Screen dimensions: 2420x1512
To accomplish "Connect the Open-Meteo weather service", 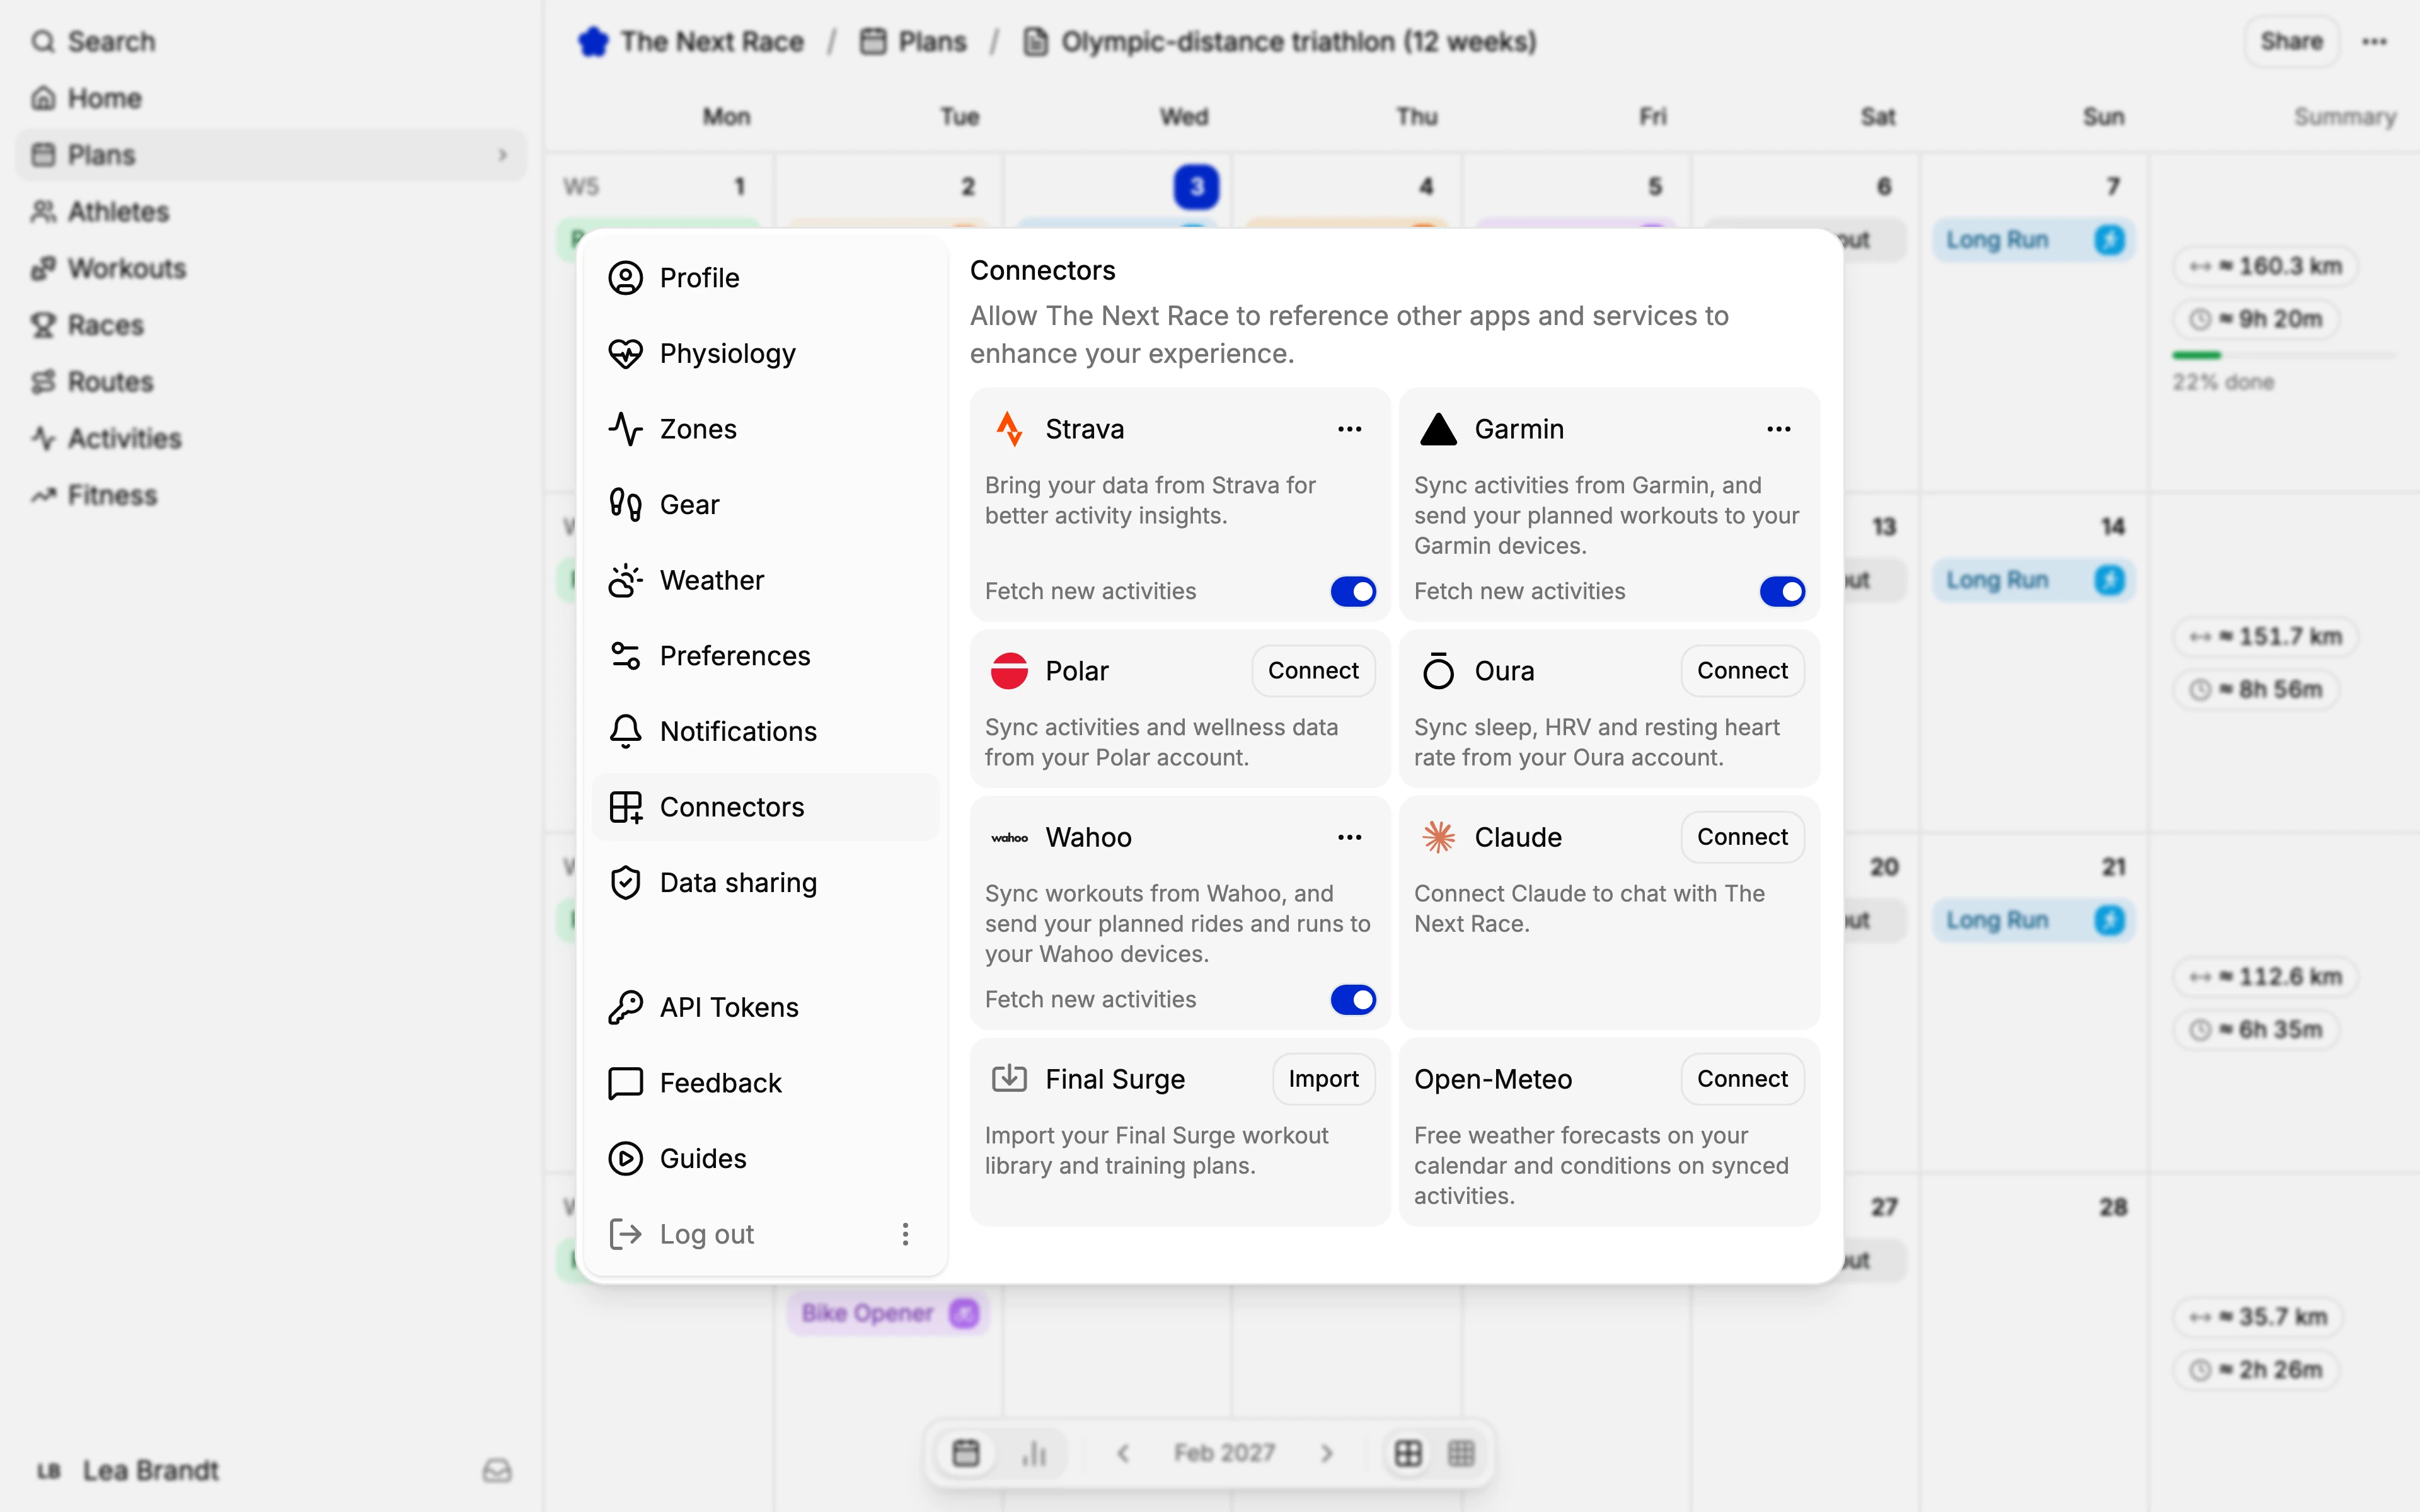I will (1742, 1079).
